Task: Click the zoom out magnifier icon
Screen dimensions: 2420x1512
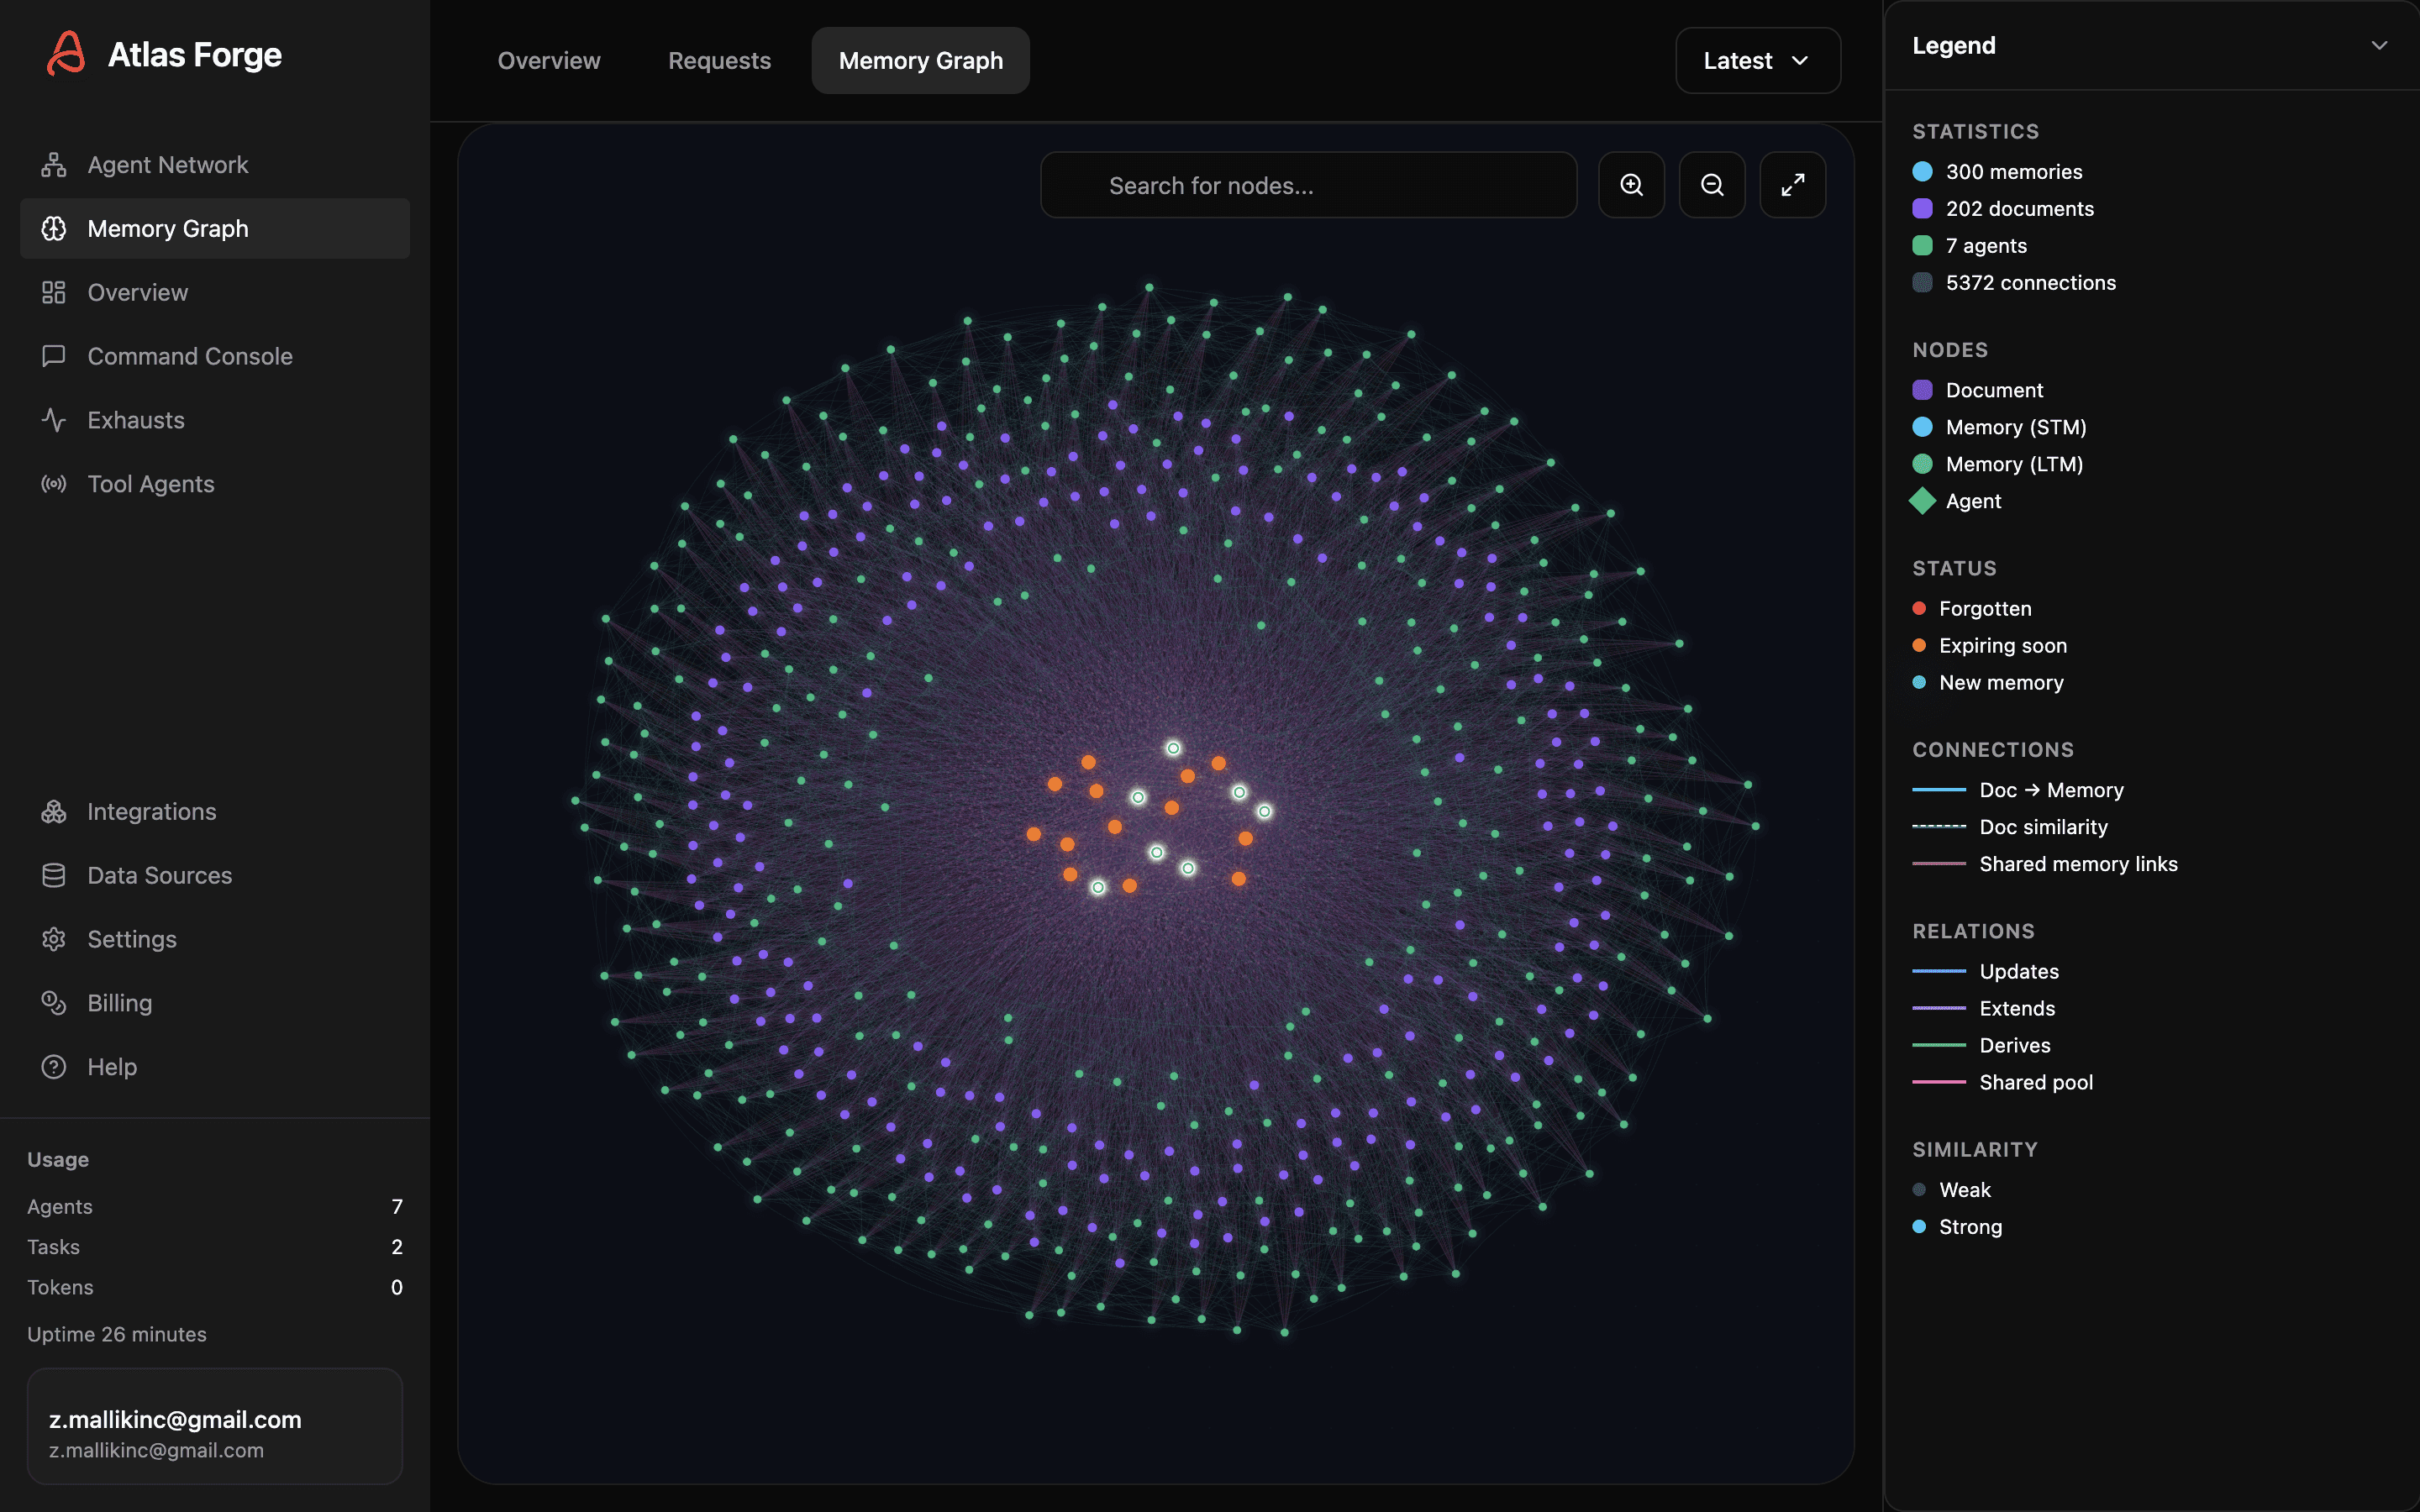Action: coord(1712,185)
